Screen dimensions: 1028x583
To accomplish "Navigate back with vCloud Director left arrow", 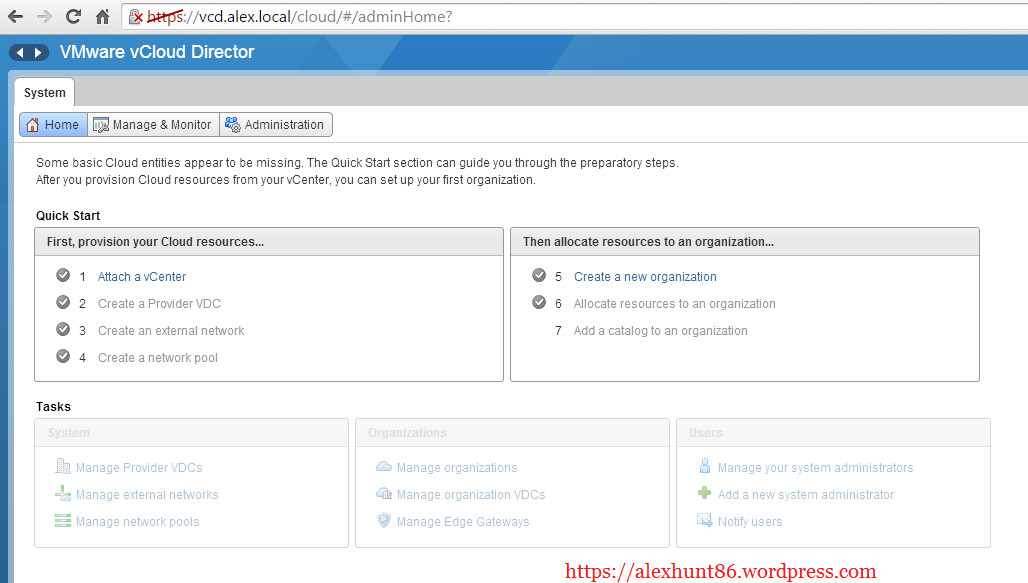I will 20,52.
